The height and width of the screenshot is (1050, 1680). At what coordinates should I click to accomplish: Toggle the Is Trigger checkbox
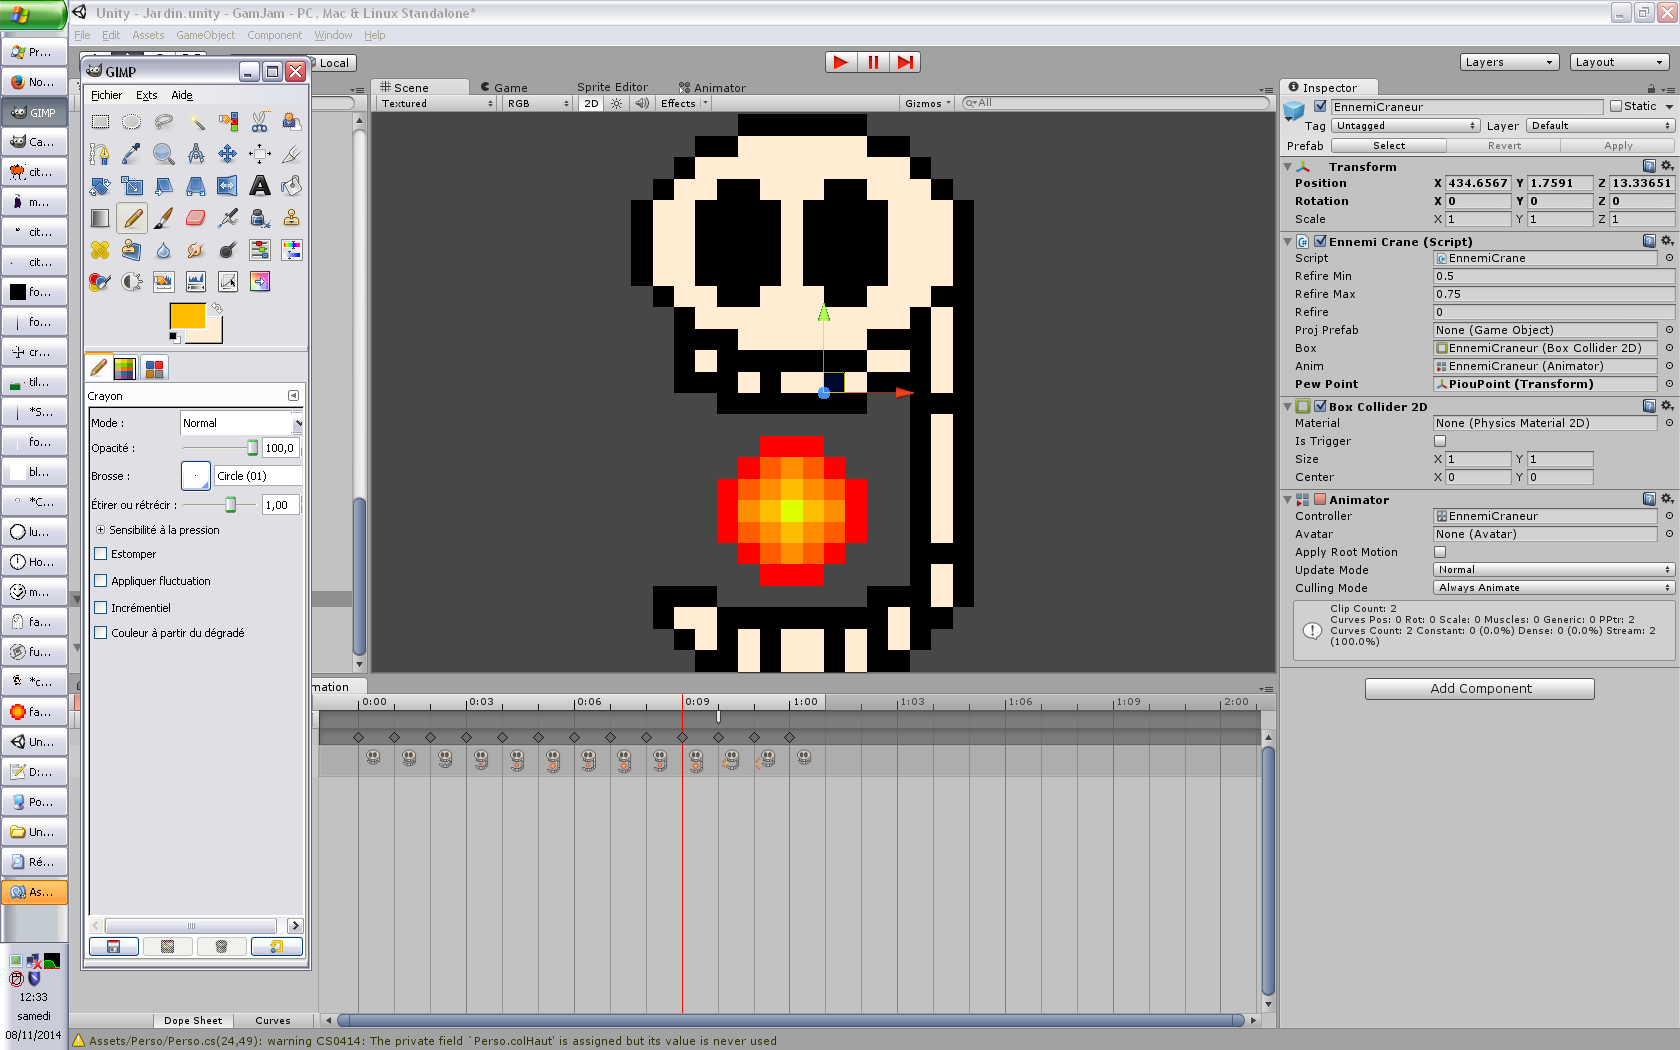[x=1440, y=441]
